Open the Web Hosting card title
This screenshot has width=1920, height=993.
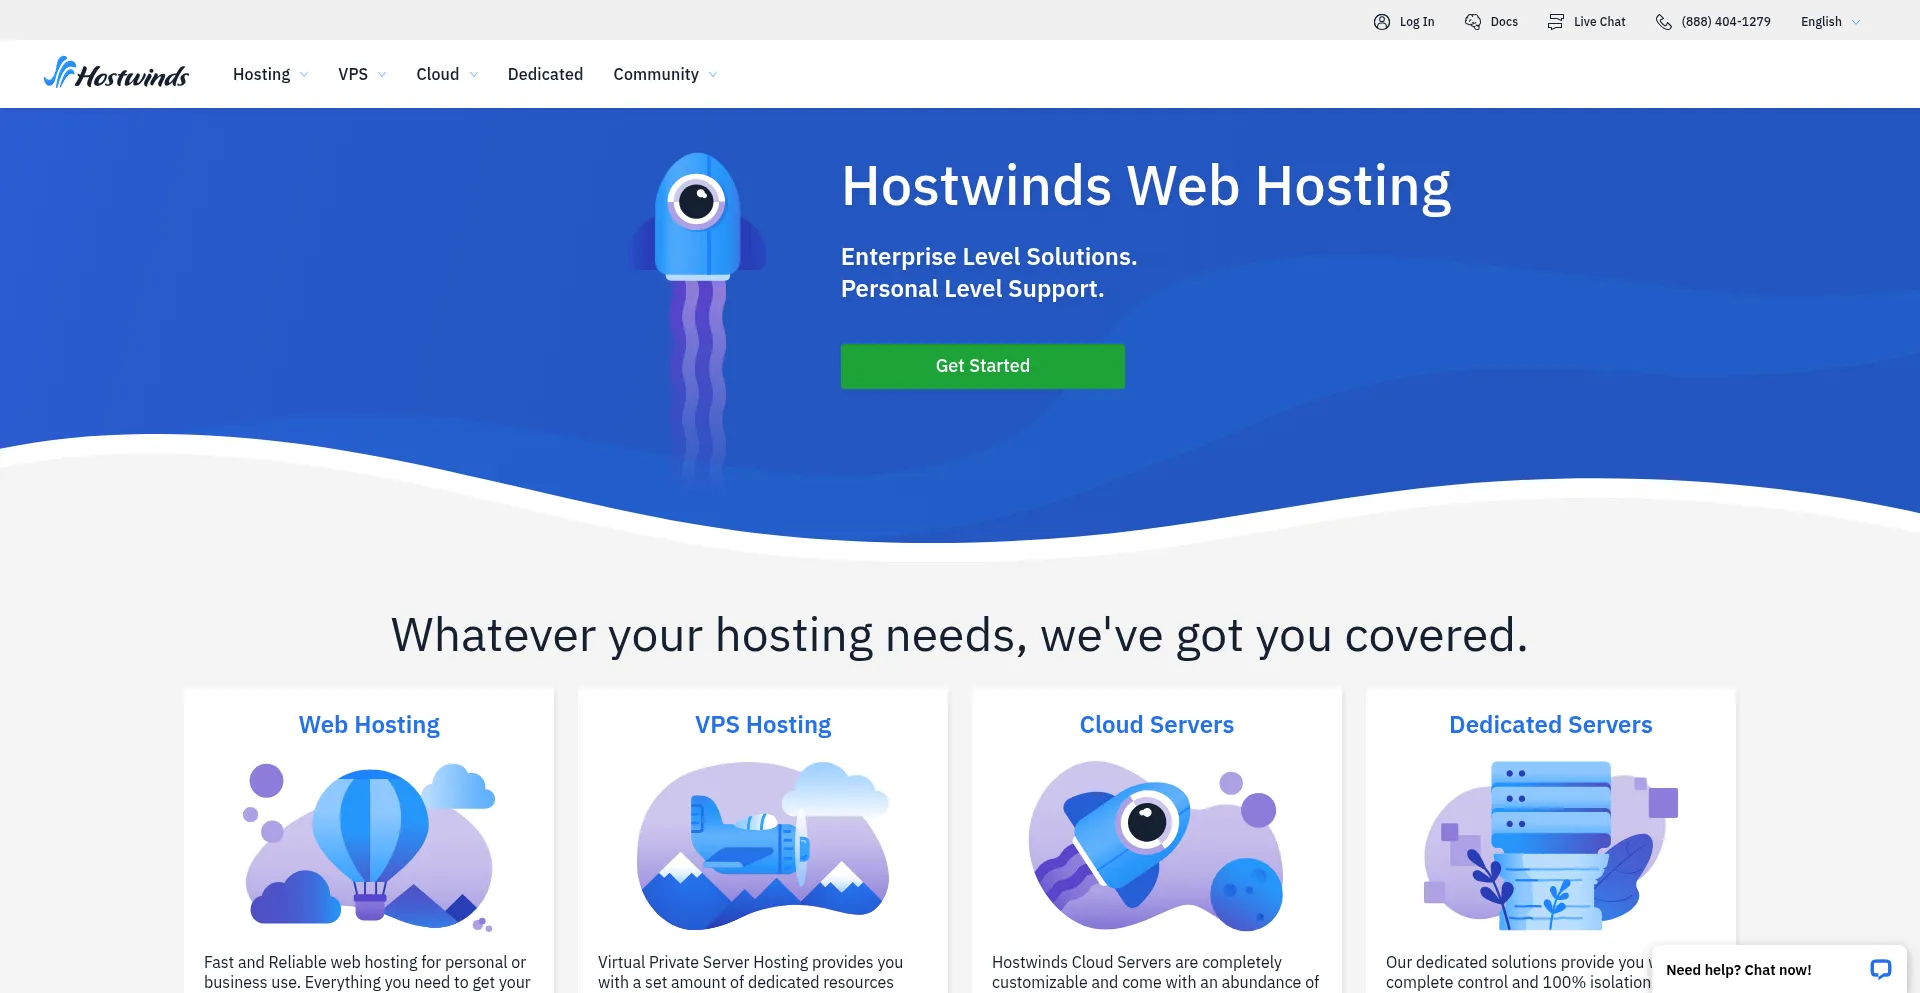pyautogui.click(x=369, y=725)
